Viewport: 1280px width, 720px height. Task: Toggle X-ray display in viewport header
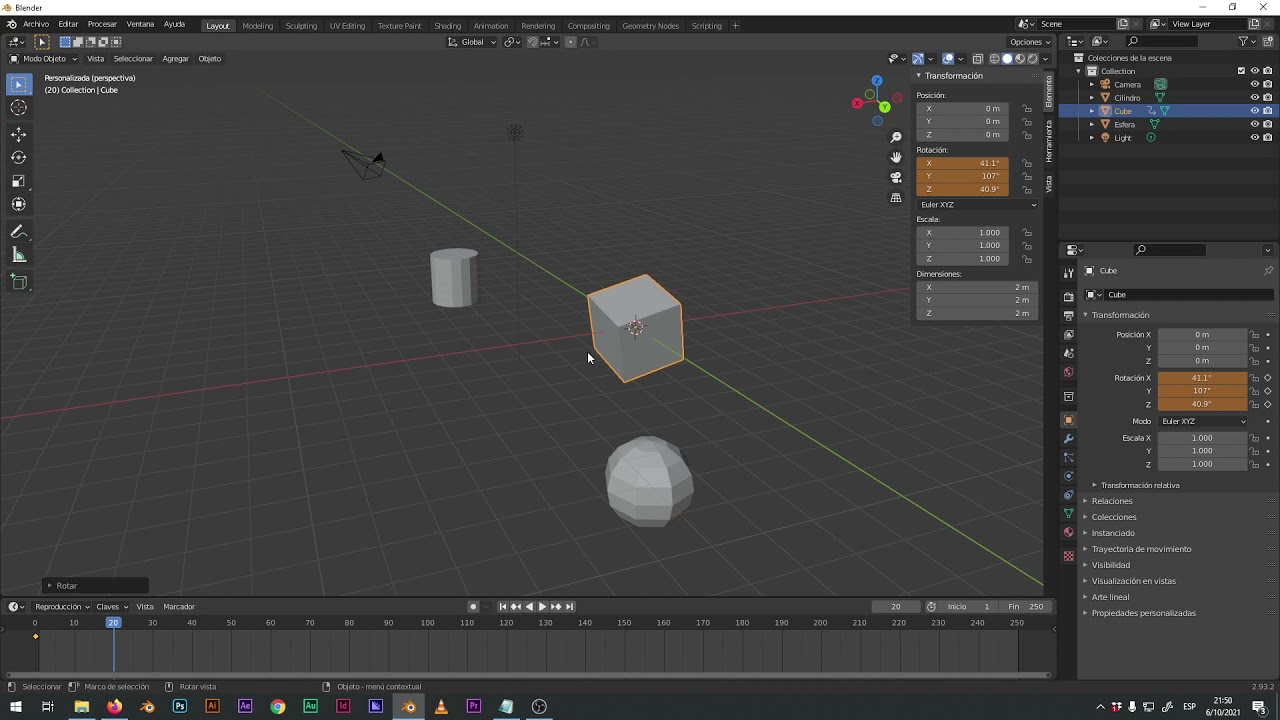click(978, 59)
